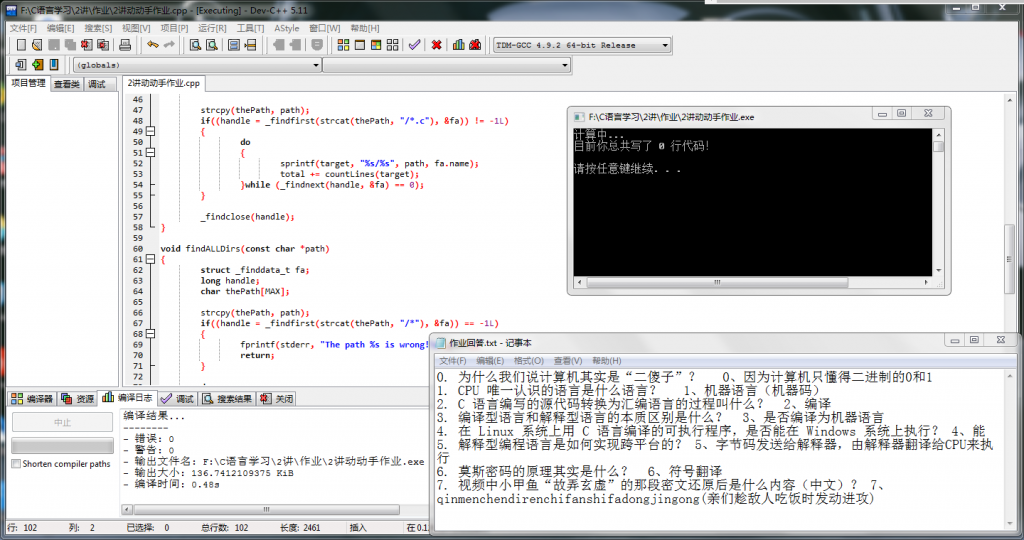Open Notepad's 编辑(E) menu

[x=490, y=360]
